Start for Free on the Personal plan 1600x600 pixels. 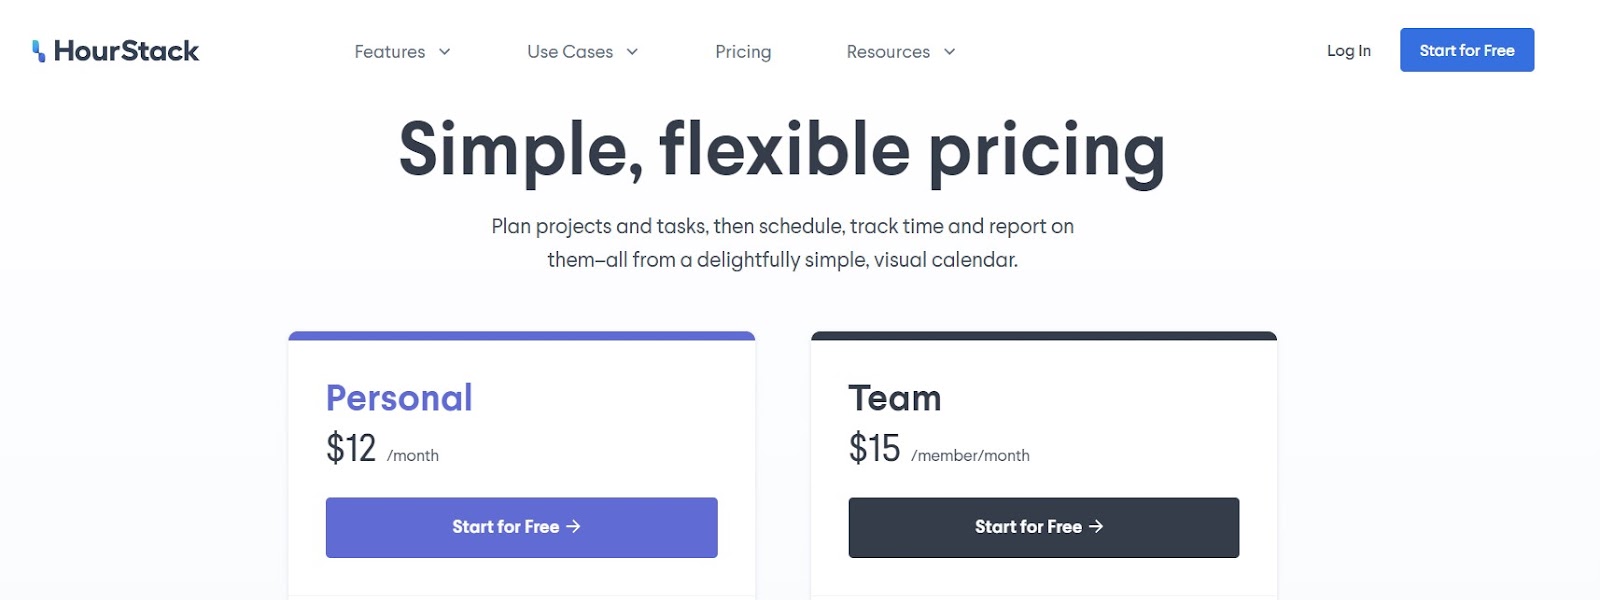(x=521, y=527)
